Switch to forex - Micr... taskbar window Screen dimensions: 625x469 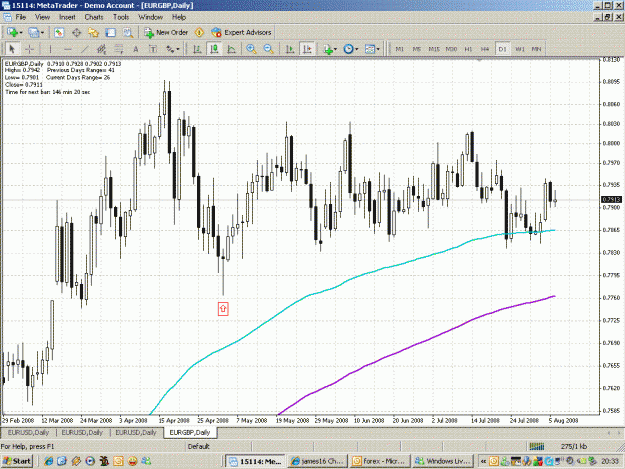click(x=379, y=461)
